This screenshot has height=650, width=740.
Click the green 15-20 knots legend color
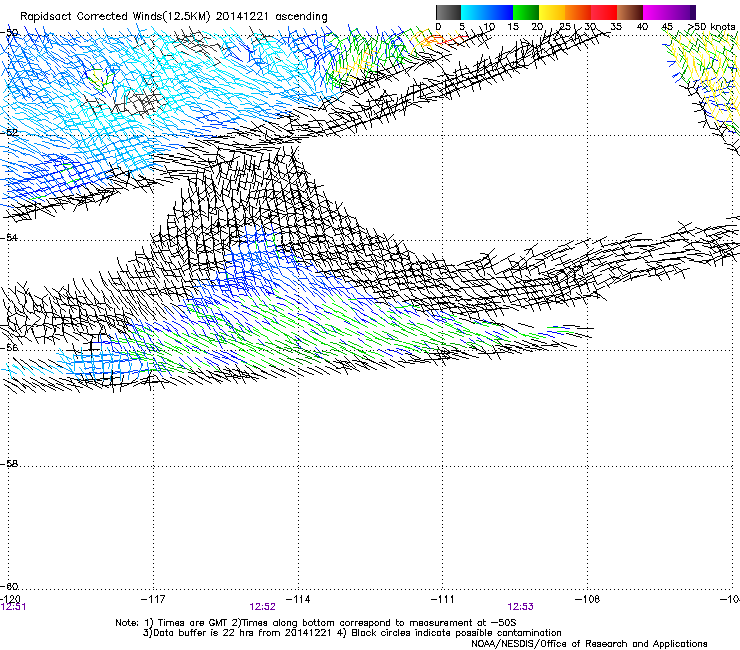(x=526, y=12)
